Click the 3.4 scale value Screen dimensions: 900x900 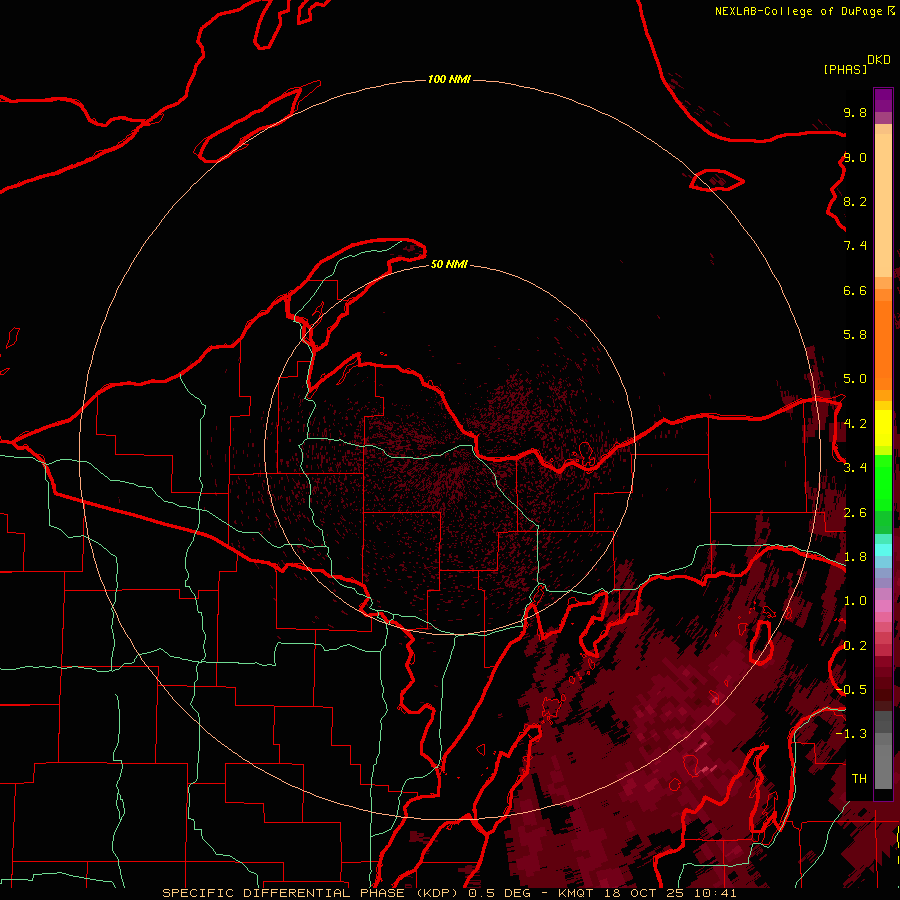click(855, 468)
